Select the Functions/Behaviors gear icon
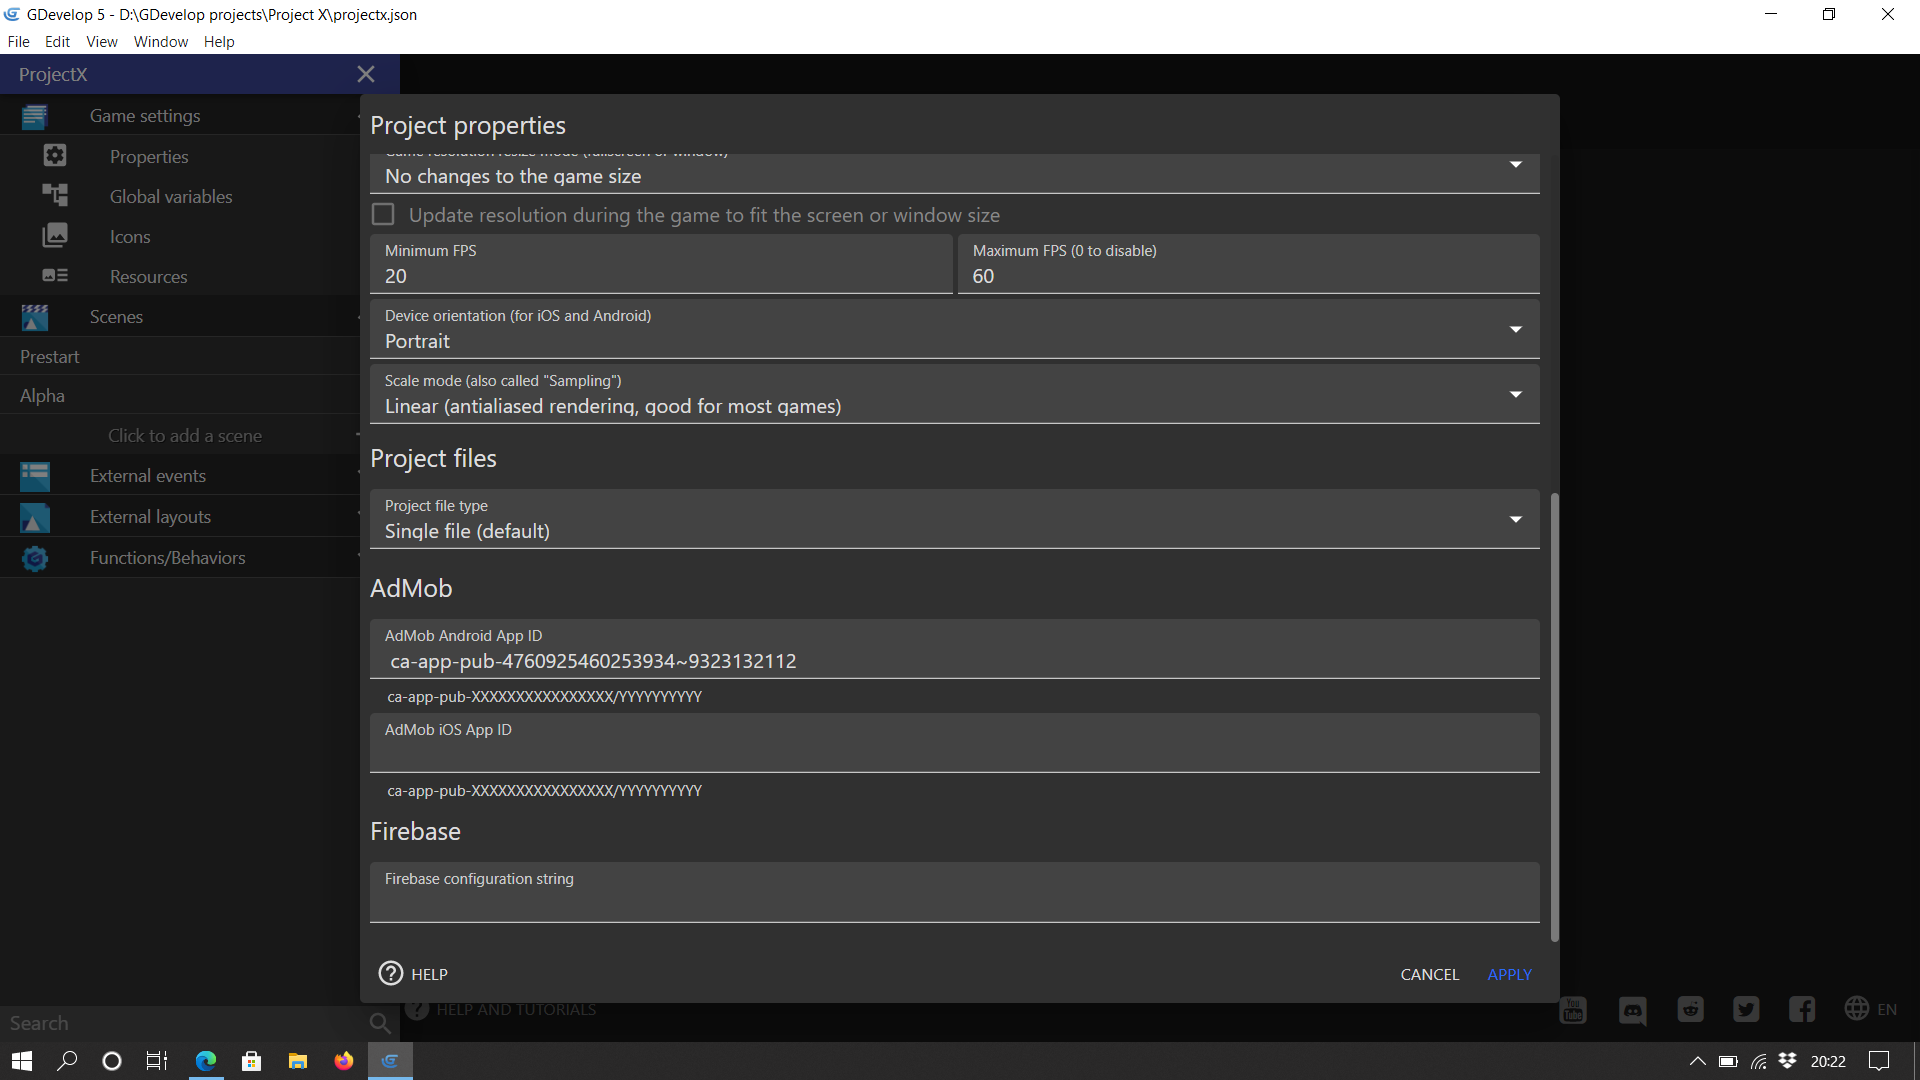This screenshot has width=1920, height=1080. [x=35, y=558]
